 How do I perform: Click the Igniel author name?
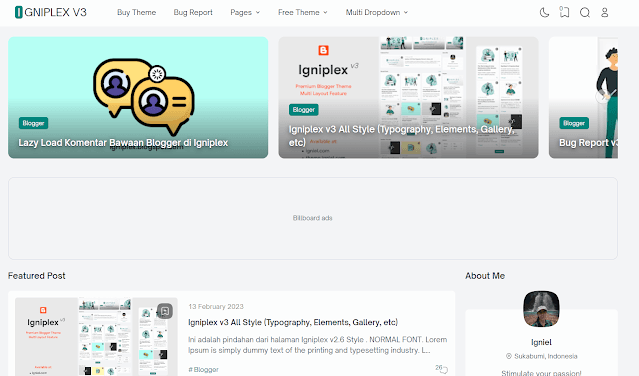541,342
